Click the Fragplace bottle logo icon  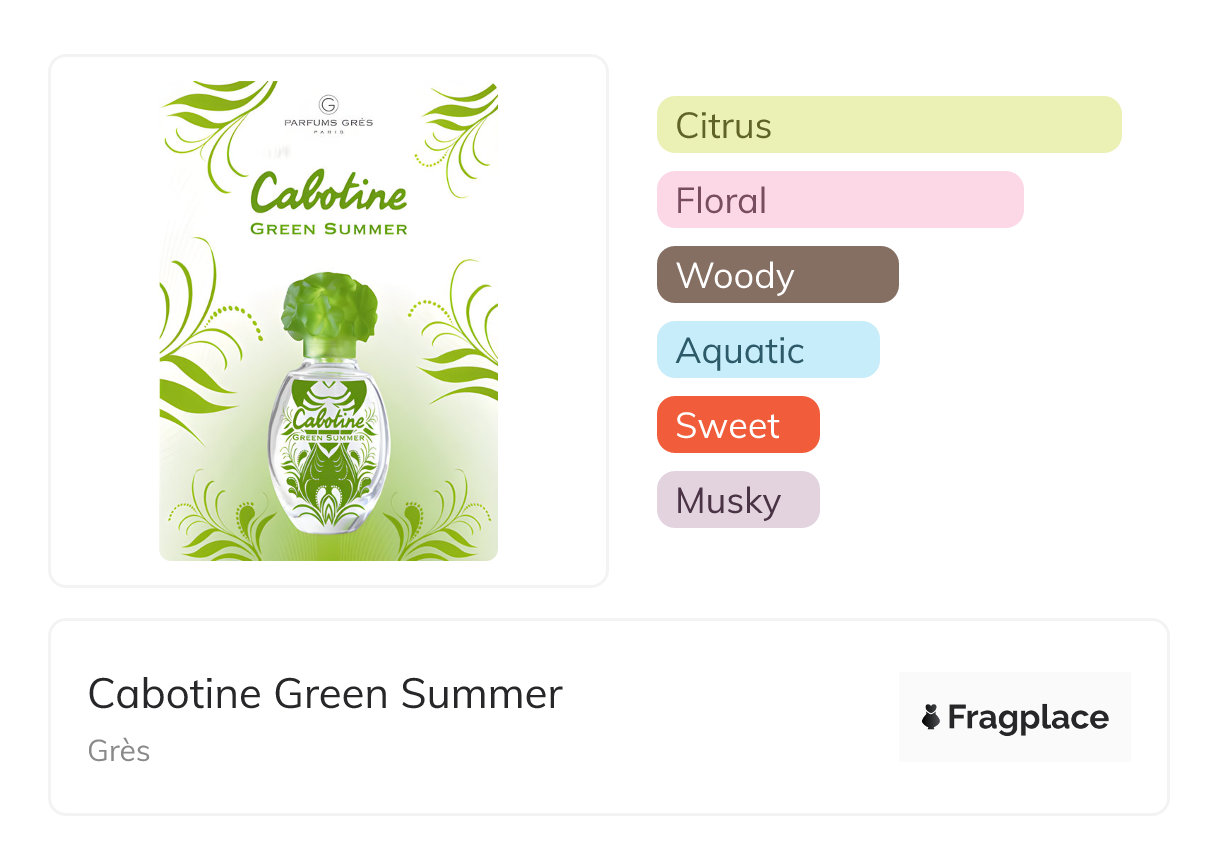(x=931, y=717)
